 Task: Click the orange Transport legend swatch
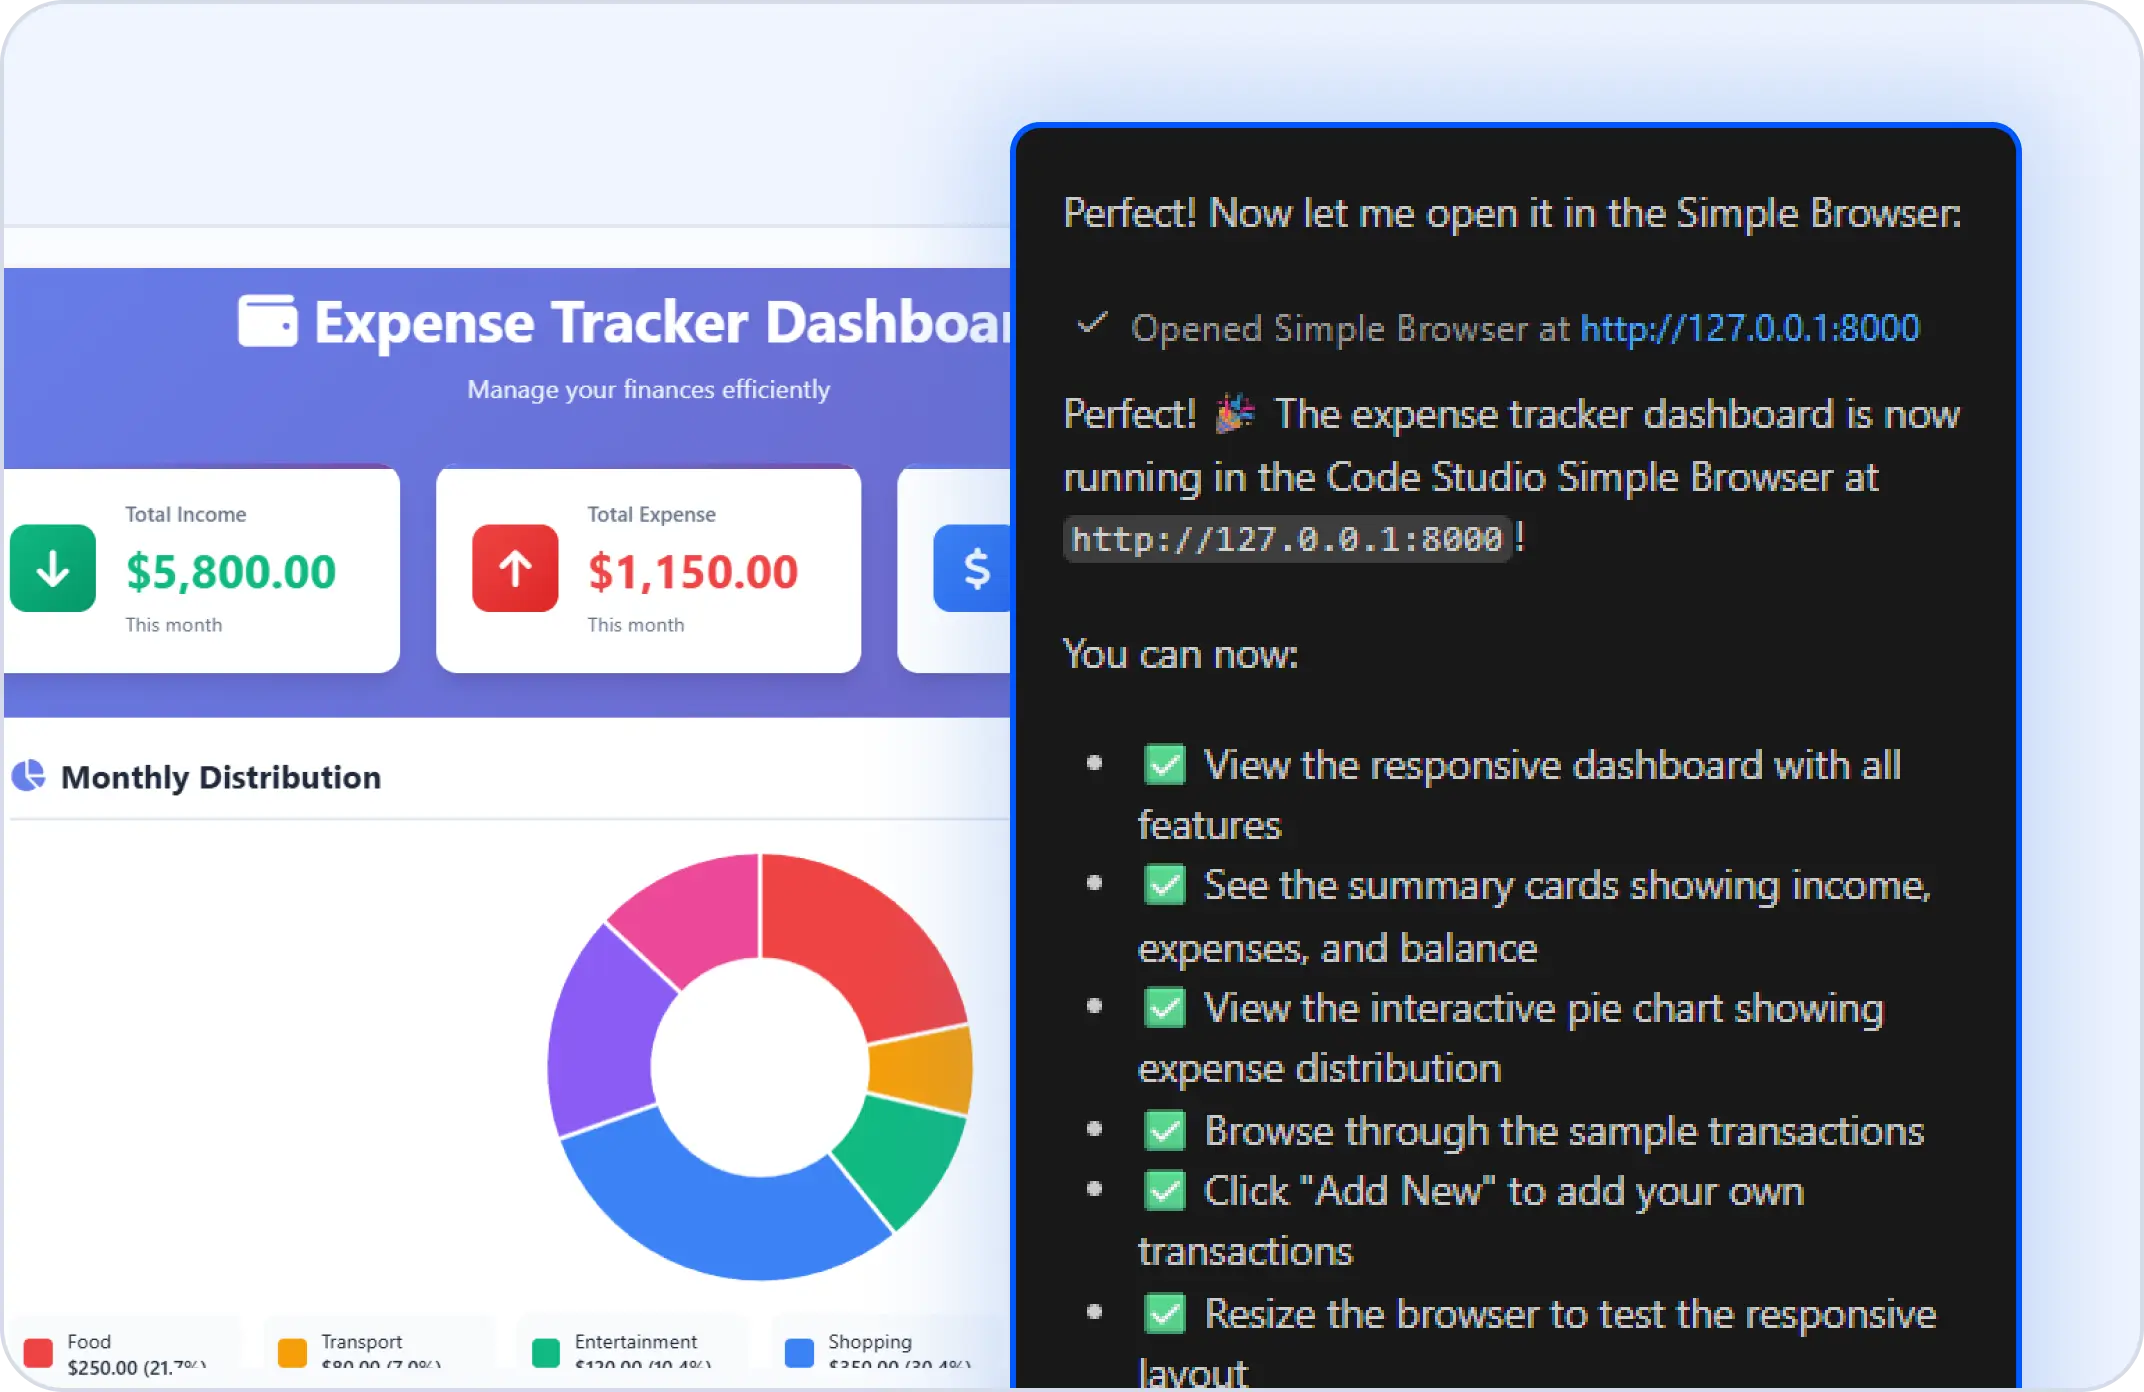click(x=292, y=1352)
